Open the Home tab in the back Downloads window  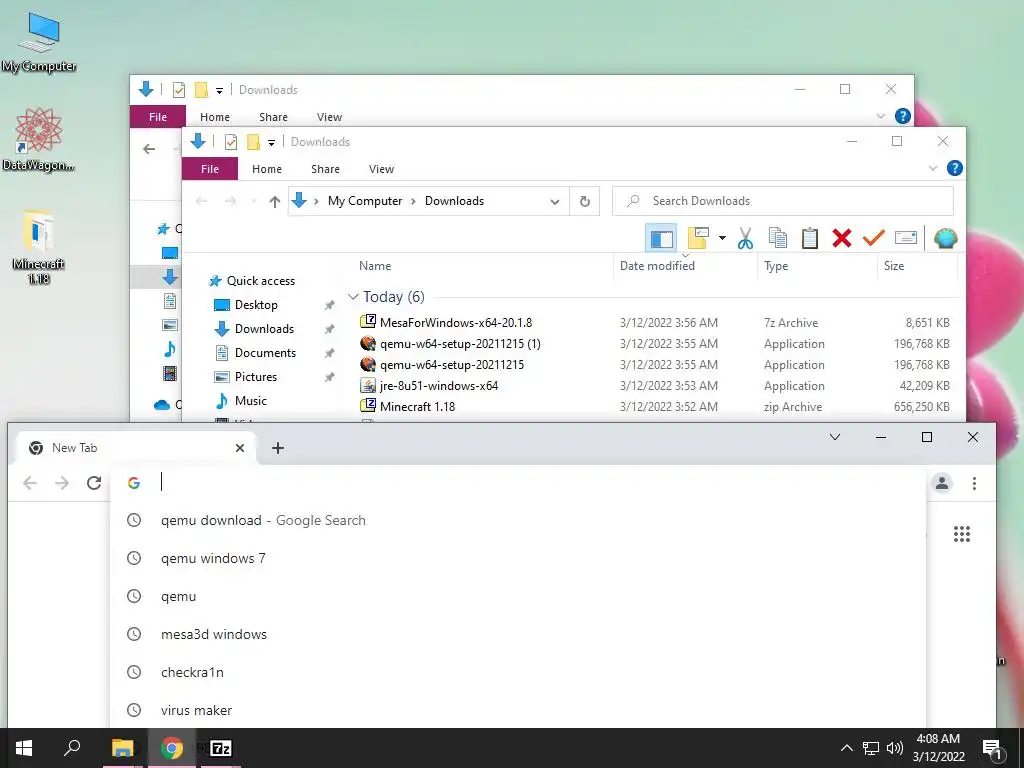pyautogui.click(x=215, y=116)
